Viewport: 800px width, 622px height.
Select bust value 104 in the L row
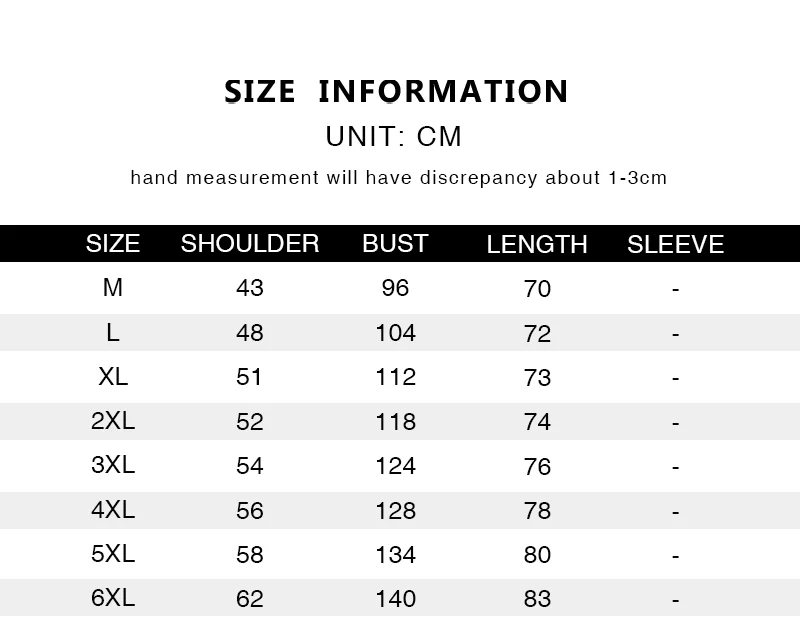tap(395, 333)
